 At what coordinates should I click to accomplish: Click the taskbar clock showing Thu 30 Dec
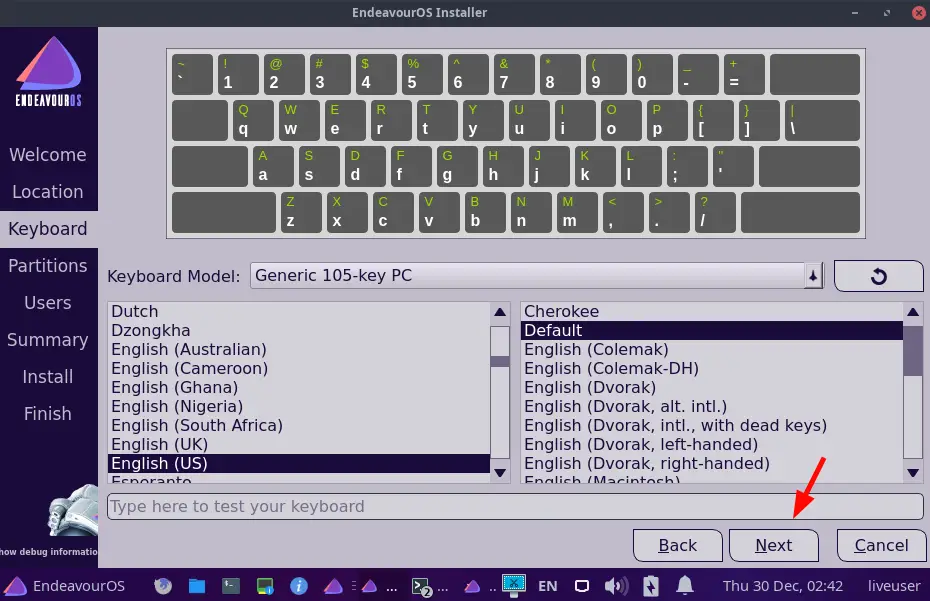coord(782,586)
